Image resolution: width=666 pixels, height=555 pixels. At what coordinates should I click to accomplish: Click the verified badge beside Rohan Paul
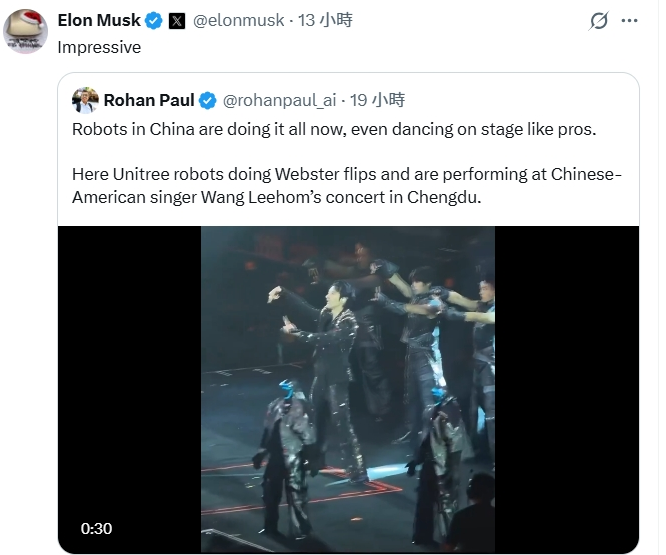(x=207, y=100)
